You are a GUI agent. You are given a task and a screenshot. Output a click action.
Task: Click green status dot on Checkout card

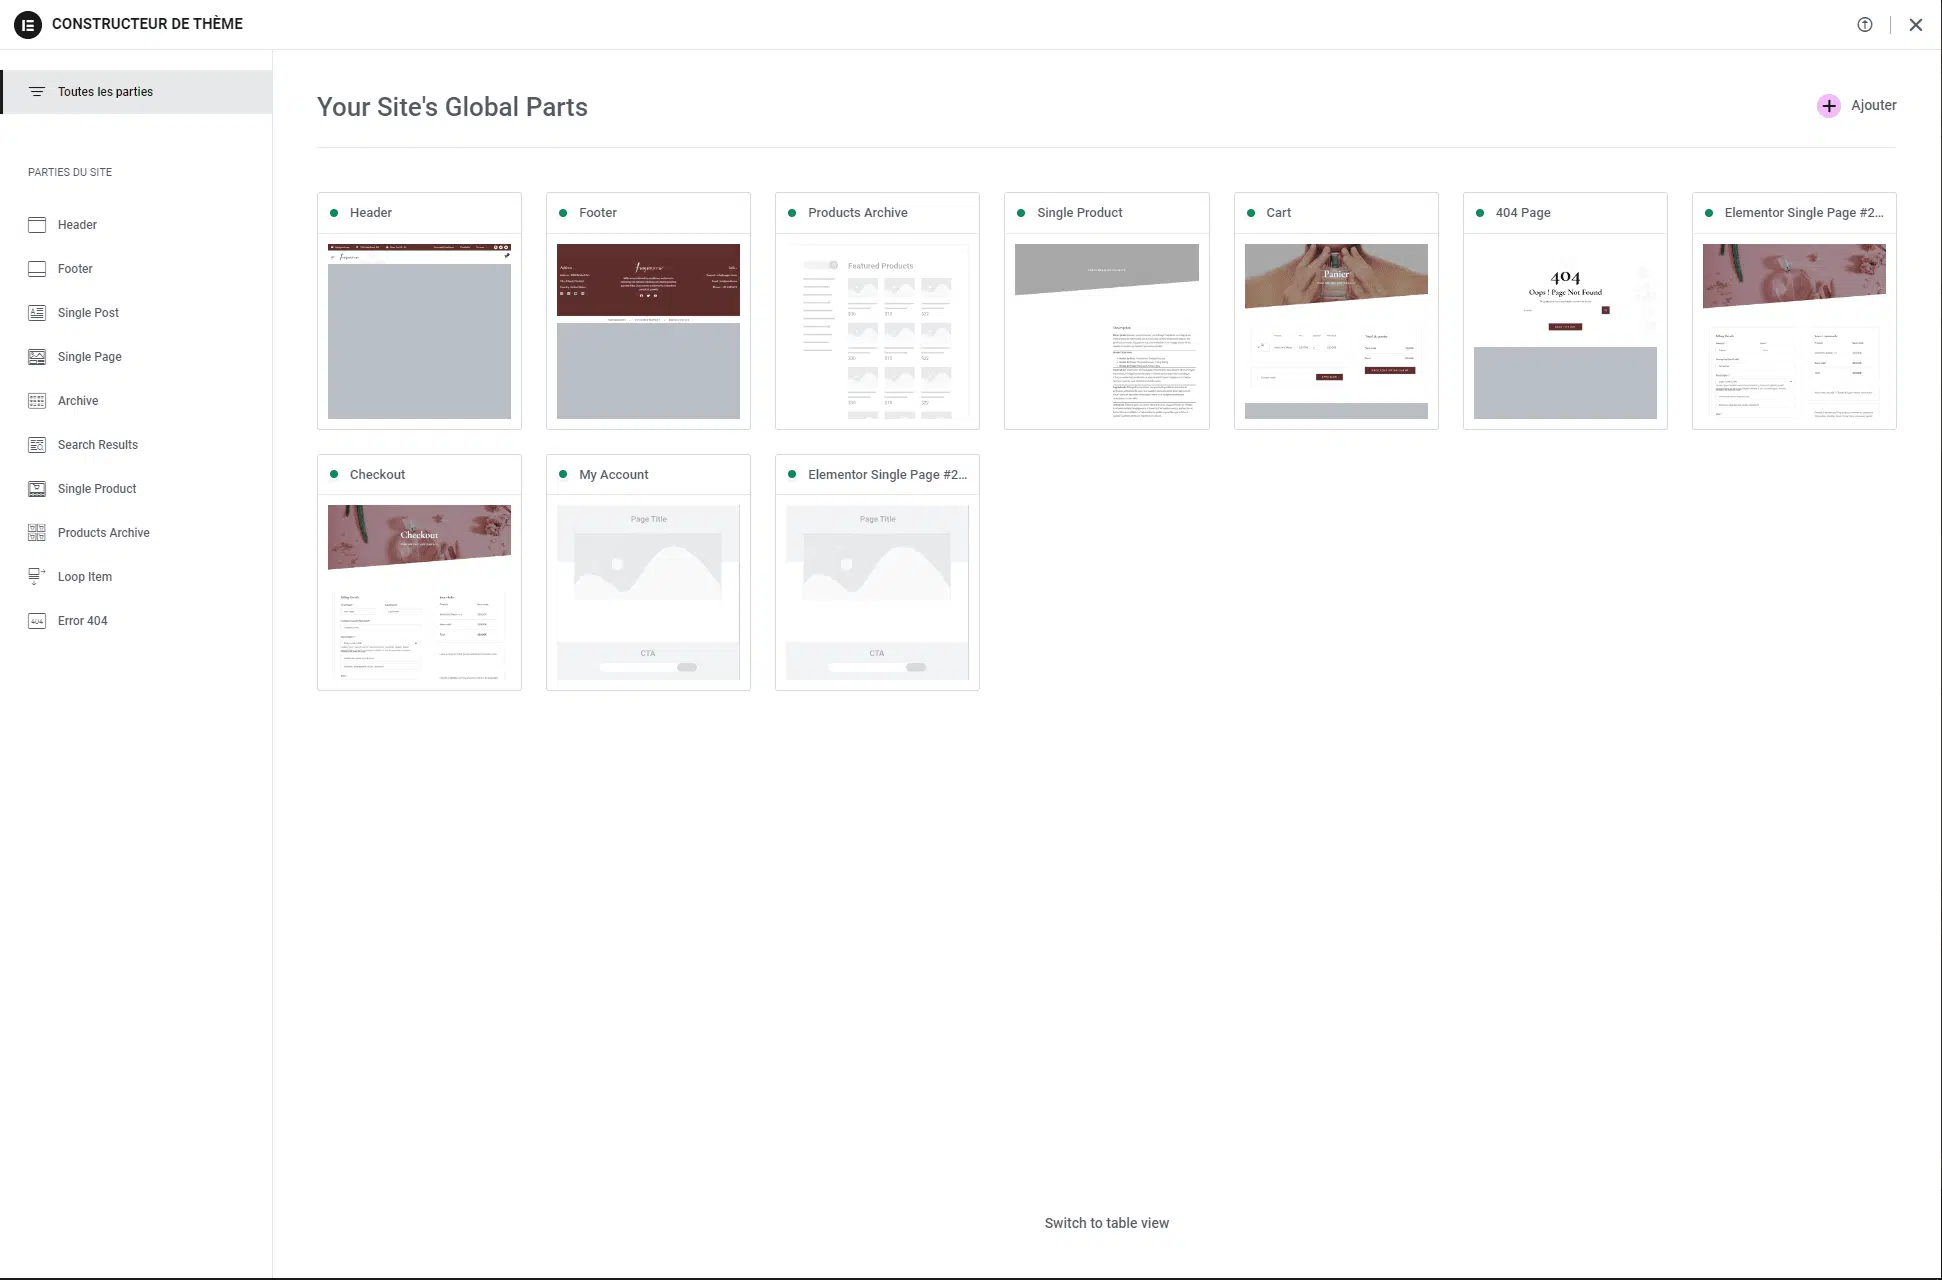point(334,475)
